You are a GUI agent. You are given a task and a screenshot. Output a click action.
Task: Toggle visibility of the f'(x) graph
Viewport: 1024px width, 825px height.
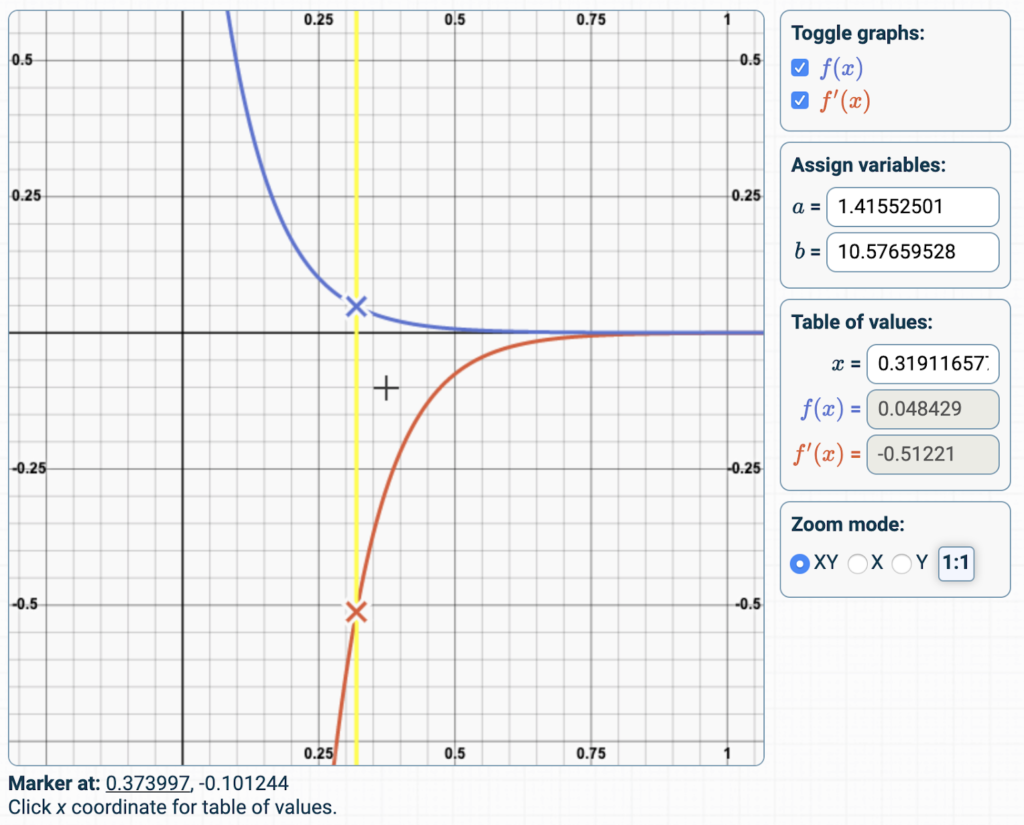[x=799, y=100]
